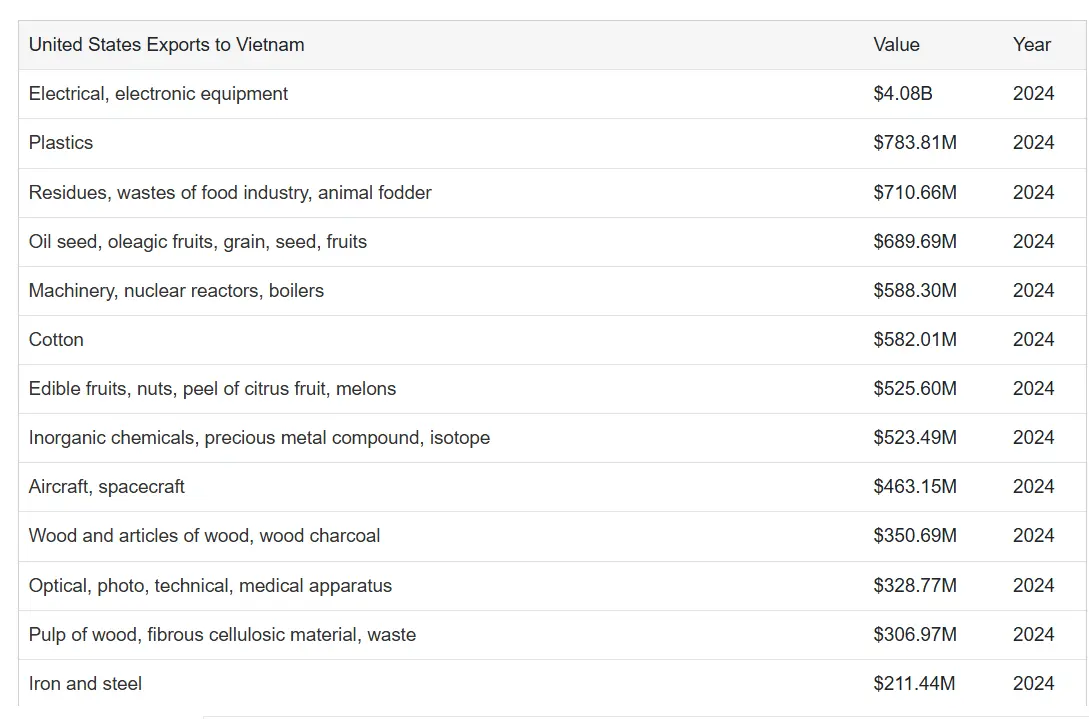Click Inorganic chemicals, precious metal compound

point(259,438)
